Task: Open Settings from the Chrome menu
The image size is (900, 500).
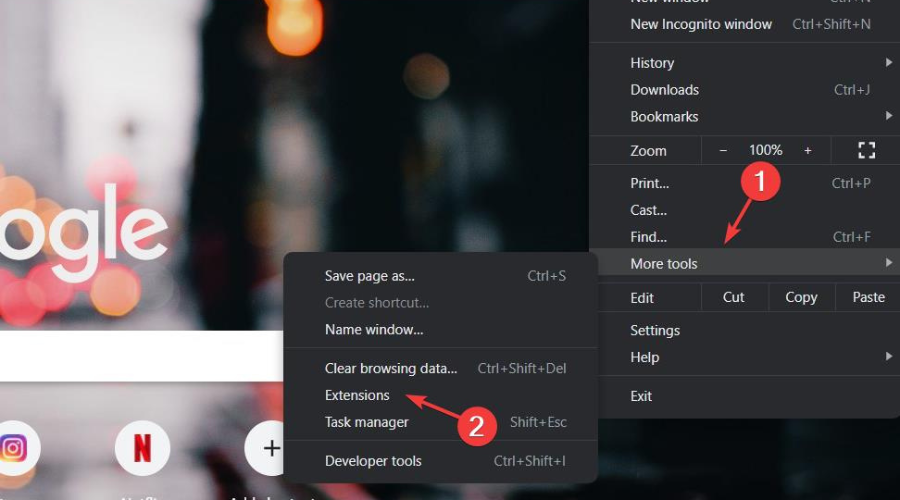Action: tap(744, 330)
